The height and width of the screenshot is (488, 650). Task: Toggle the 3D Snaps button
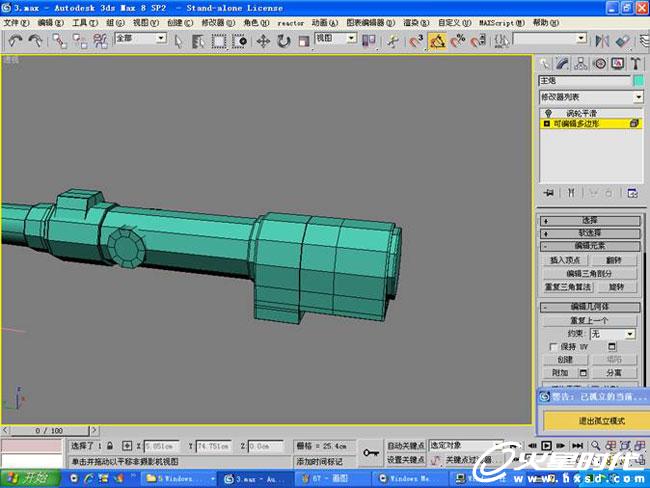pyautogui.click(x=416, y=41)
